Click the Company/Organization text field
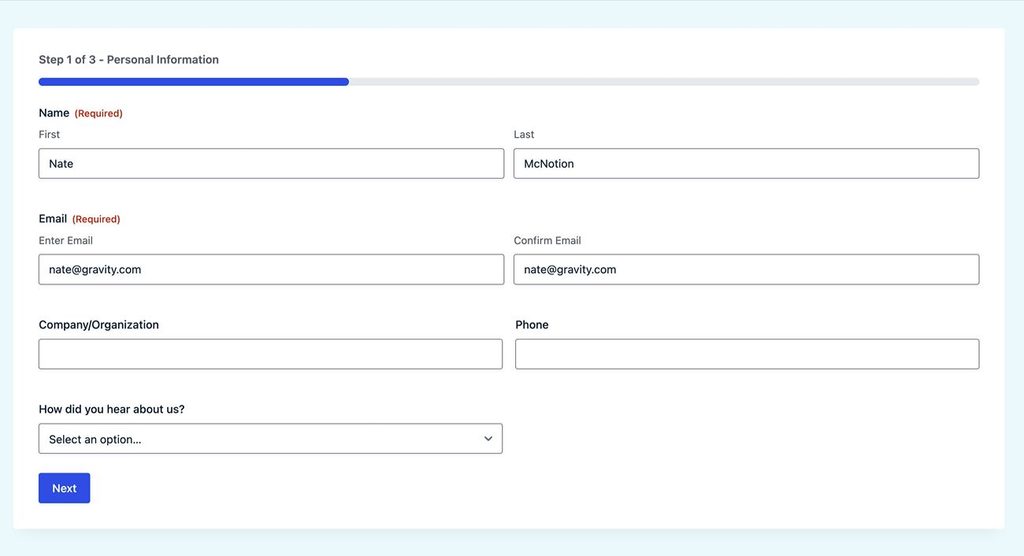The width and height of the screenshot is (1024, 556). point(270,354)
